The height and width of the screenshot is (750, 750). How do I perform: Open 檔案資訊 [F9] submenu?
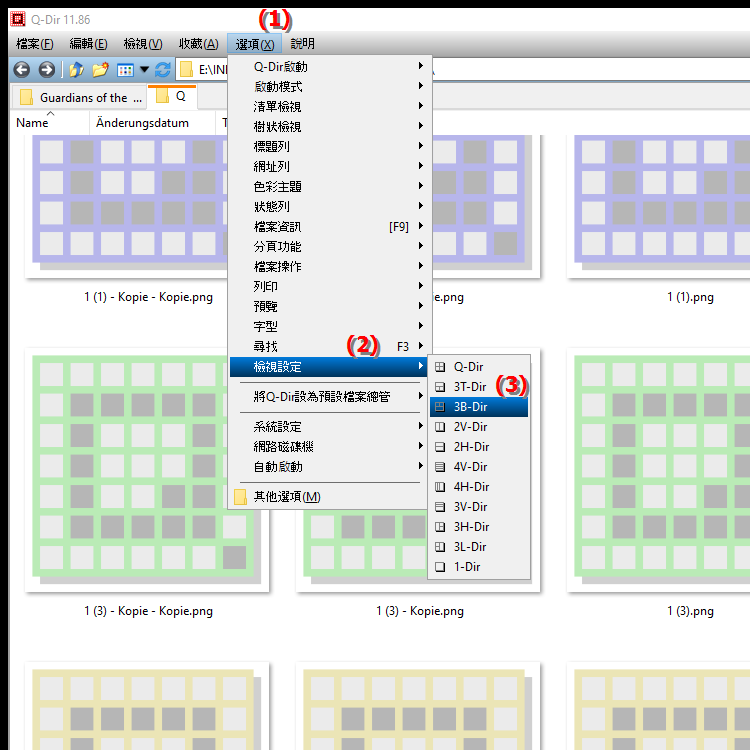tap(329, 227)
